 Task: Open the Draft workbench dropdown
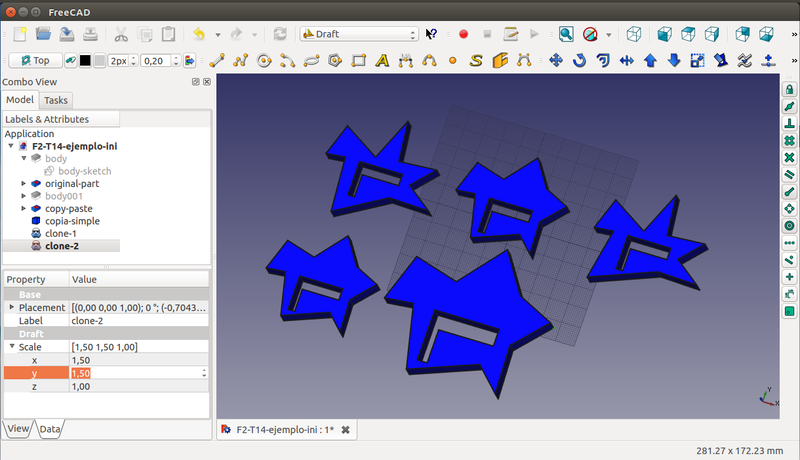[x=359, y=34]
